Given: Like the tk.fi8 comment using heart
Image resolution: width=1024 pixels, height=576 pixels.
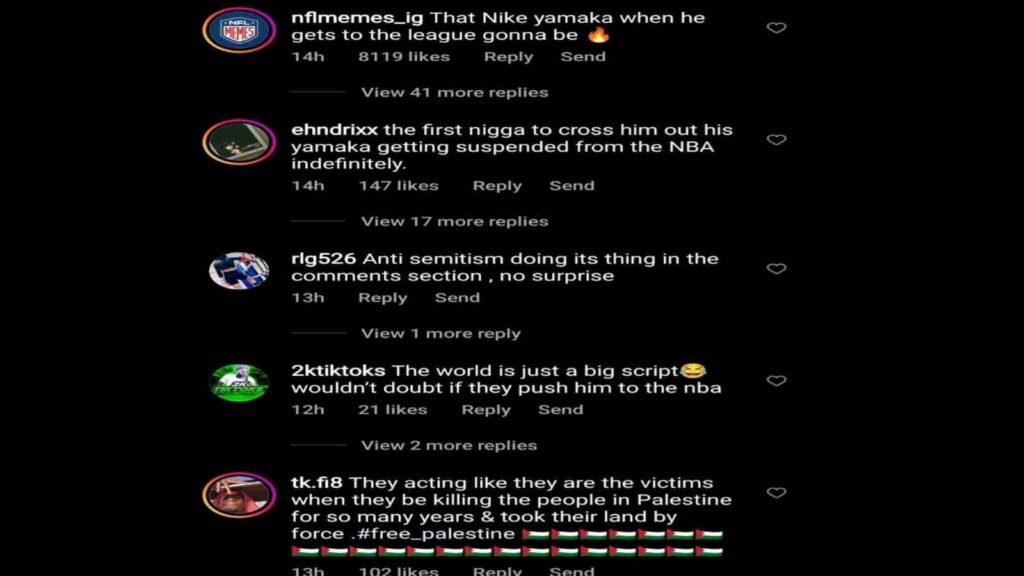Looking at the screenshot, I should [776, 492].
